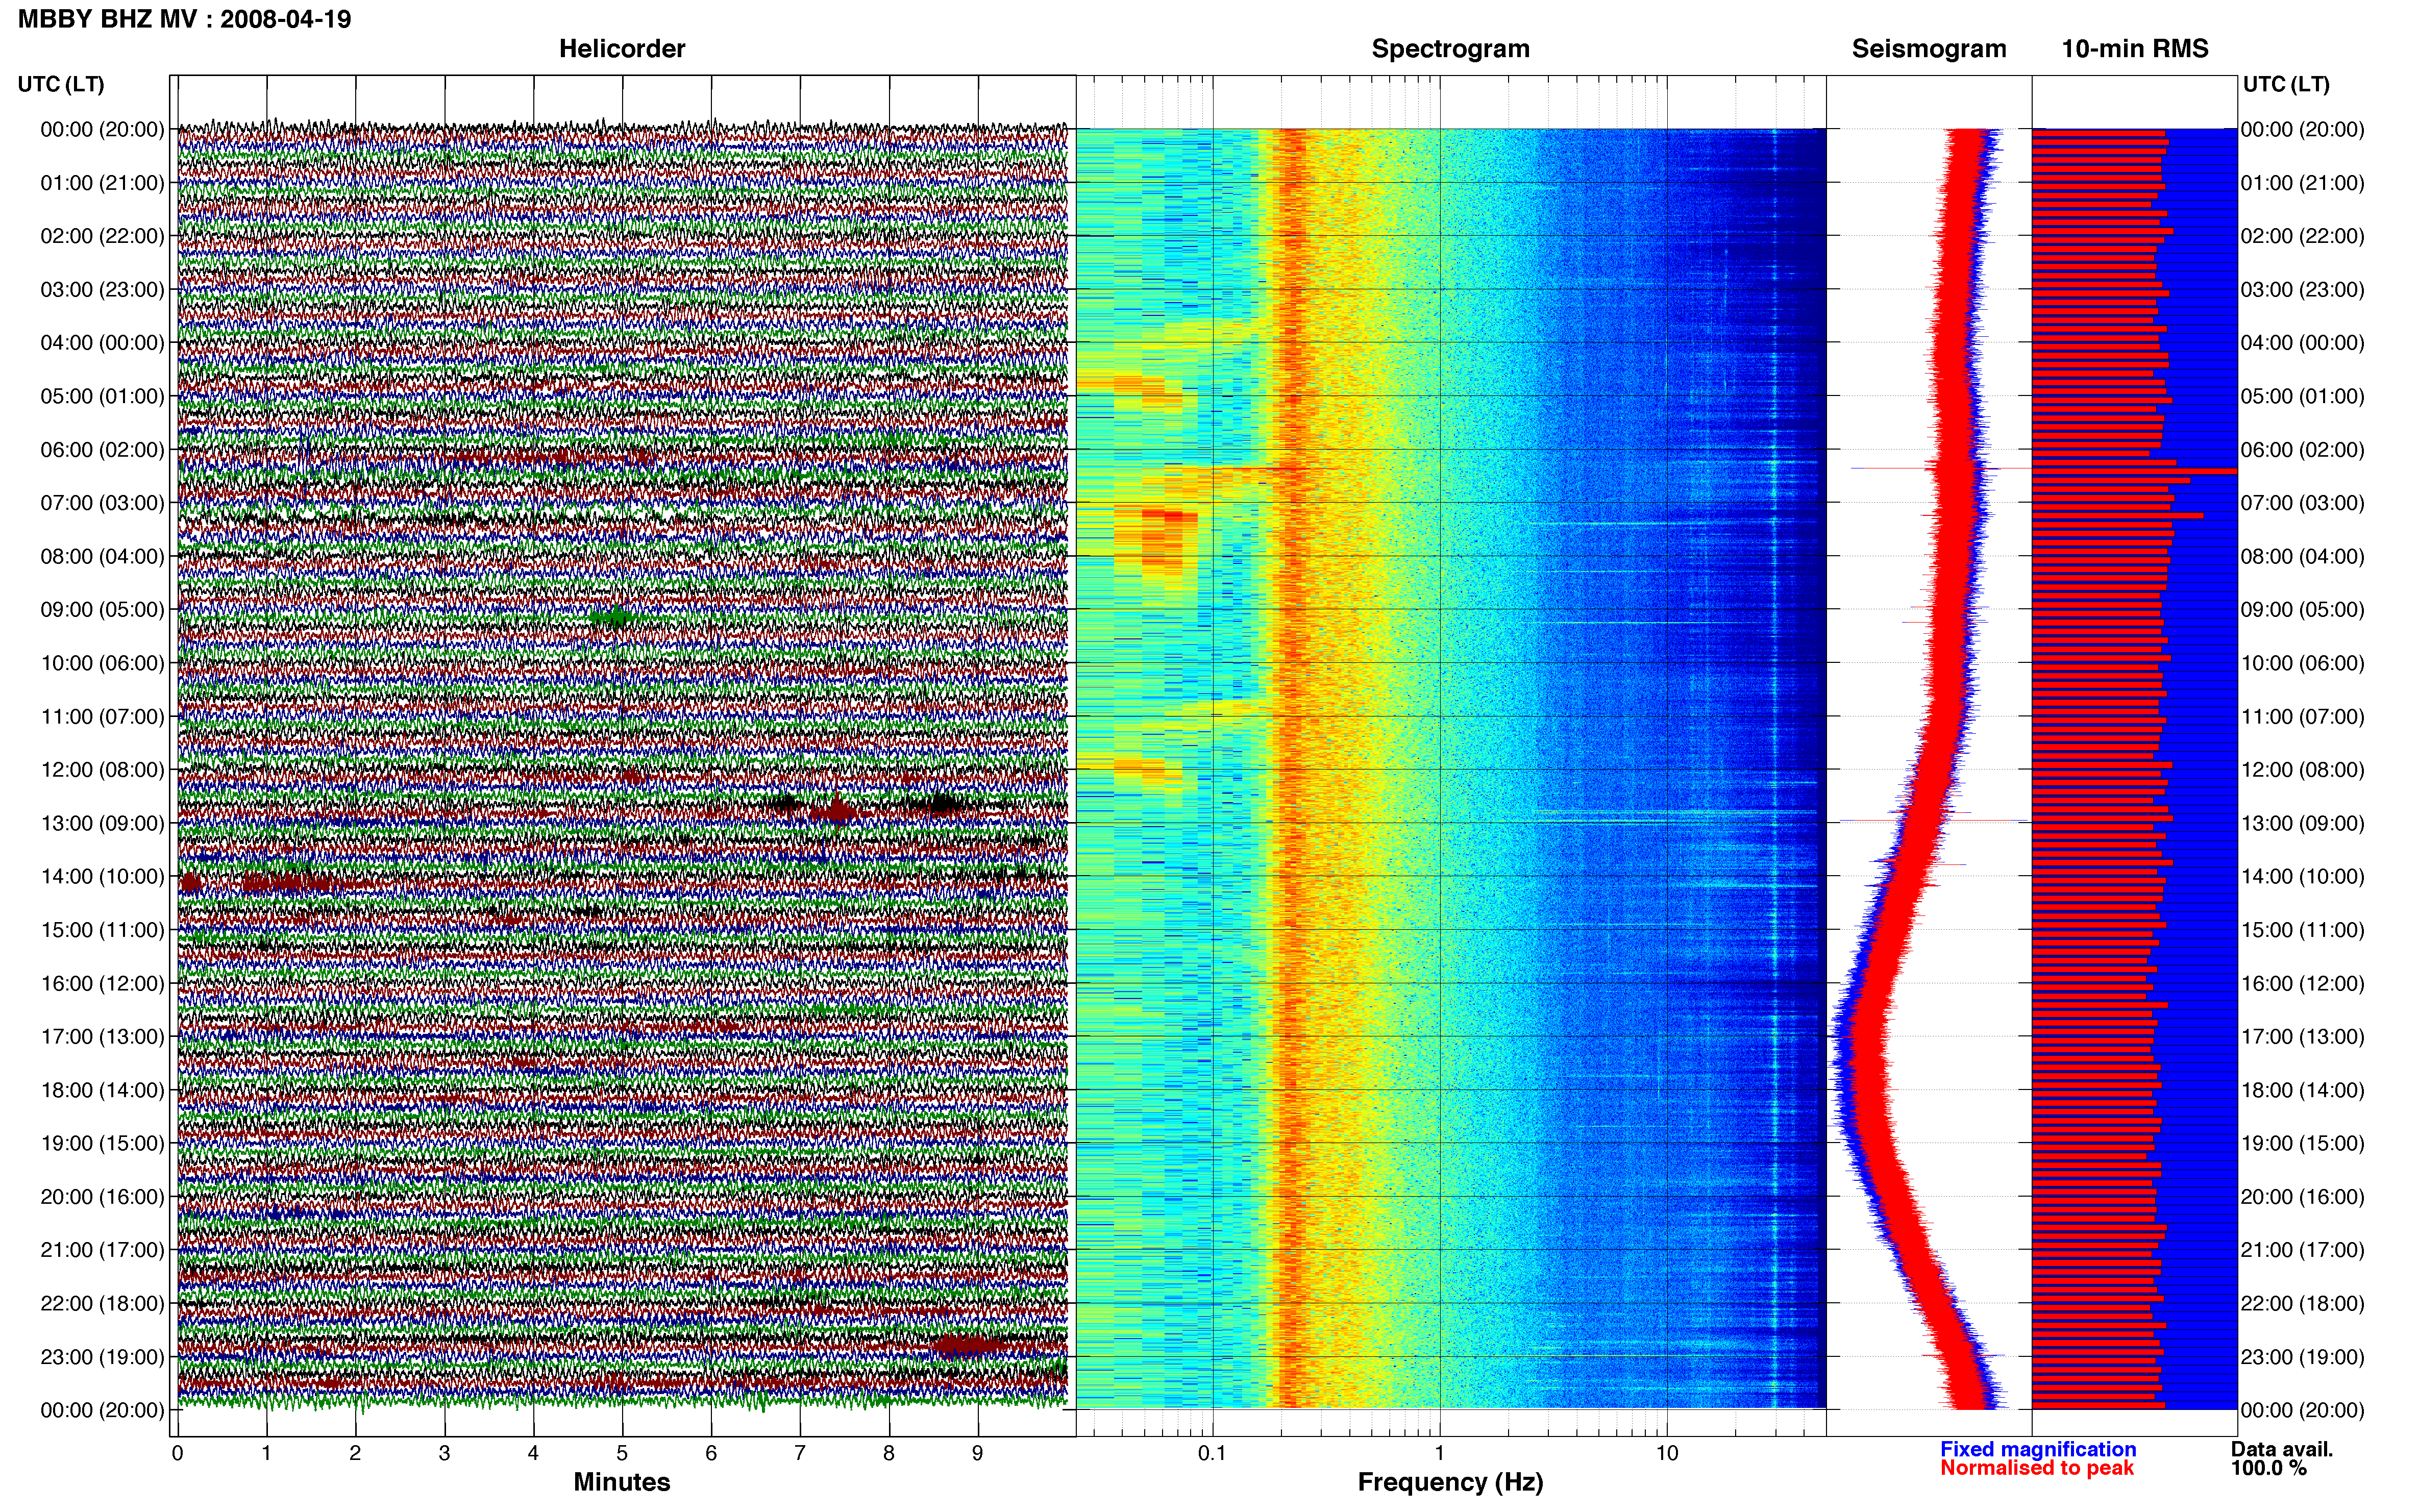The width and height of the screenshot is (2419, 1512).
Task: Select "01:00 (21:00)" on the helicorder time axis
Action: pos(102,183)
